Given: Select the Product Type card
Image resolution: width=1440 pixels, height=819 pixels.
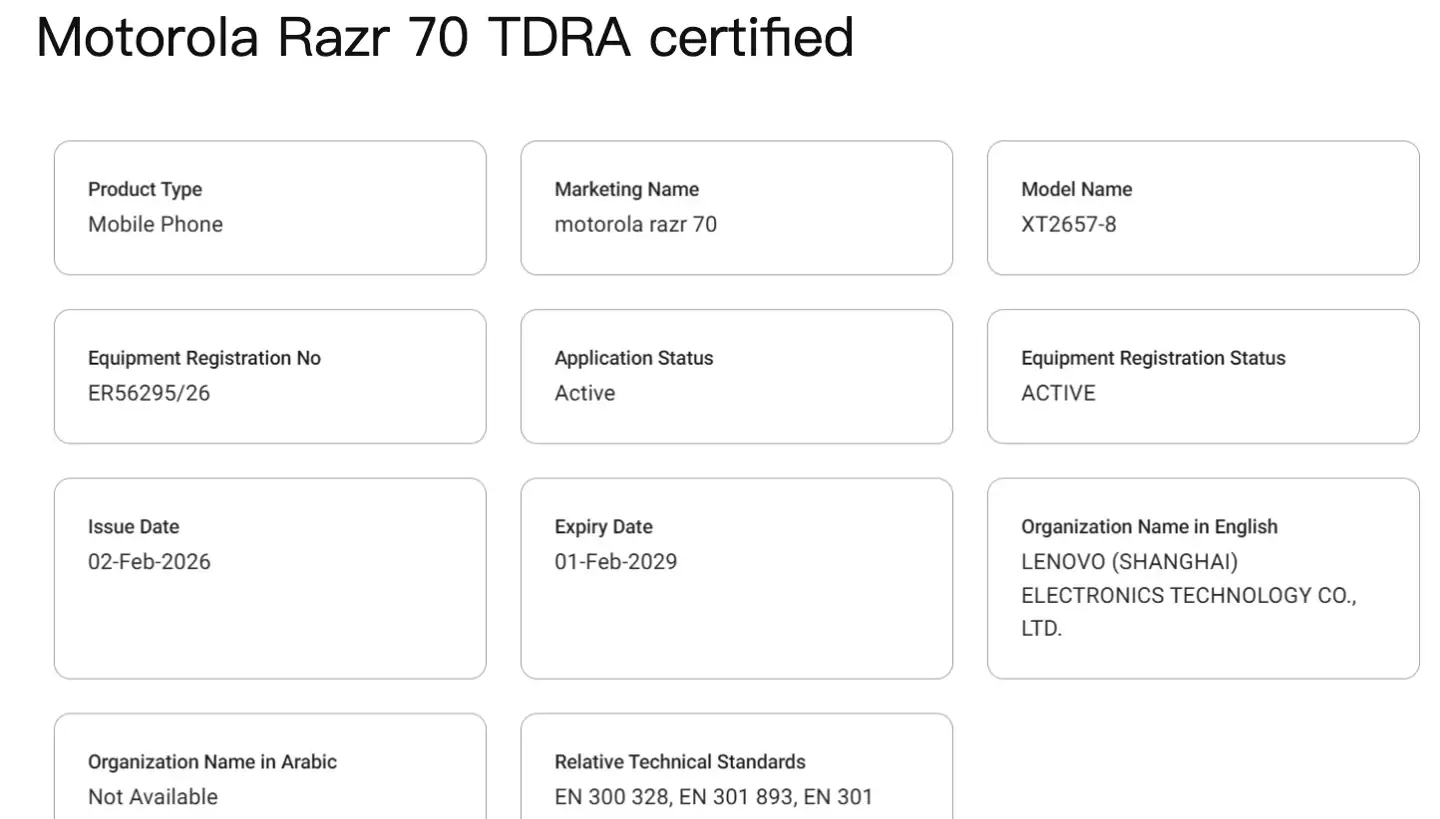Looking at the screenshot, I should (270, 207).
